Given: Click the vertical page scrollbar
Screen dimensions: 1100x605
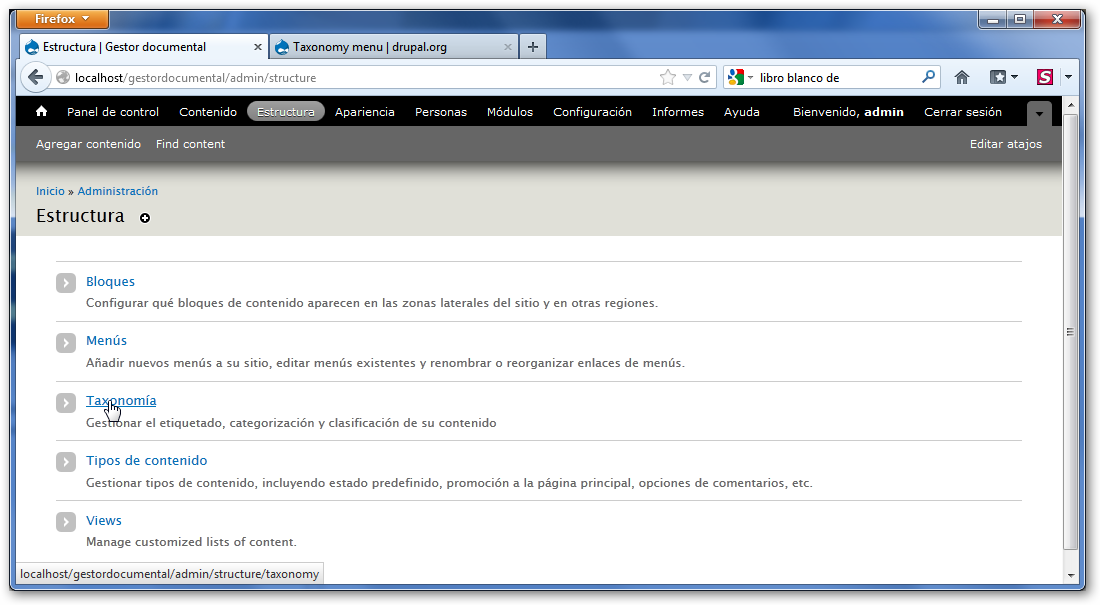Looking at the screenshot, I should [1070, 331].
